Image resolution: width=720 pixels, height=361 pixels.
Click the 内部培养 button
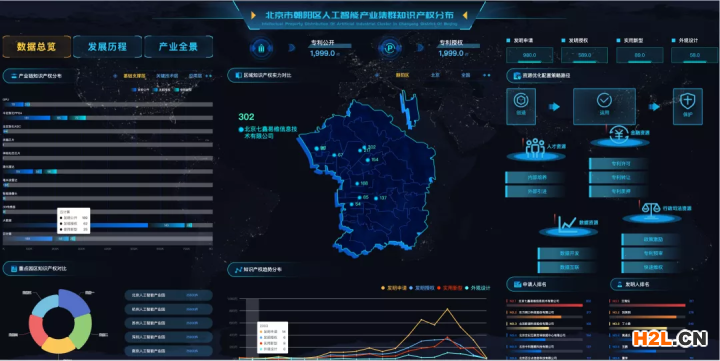pyautogui.click(x=535, y=178)
